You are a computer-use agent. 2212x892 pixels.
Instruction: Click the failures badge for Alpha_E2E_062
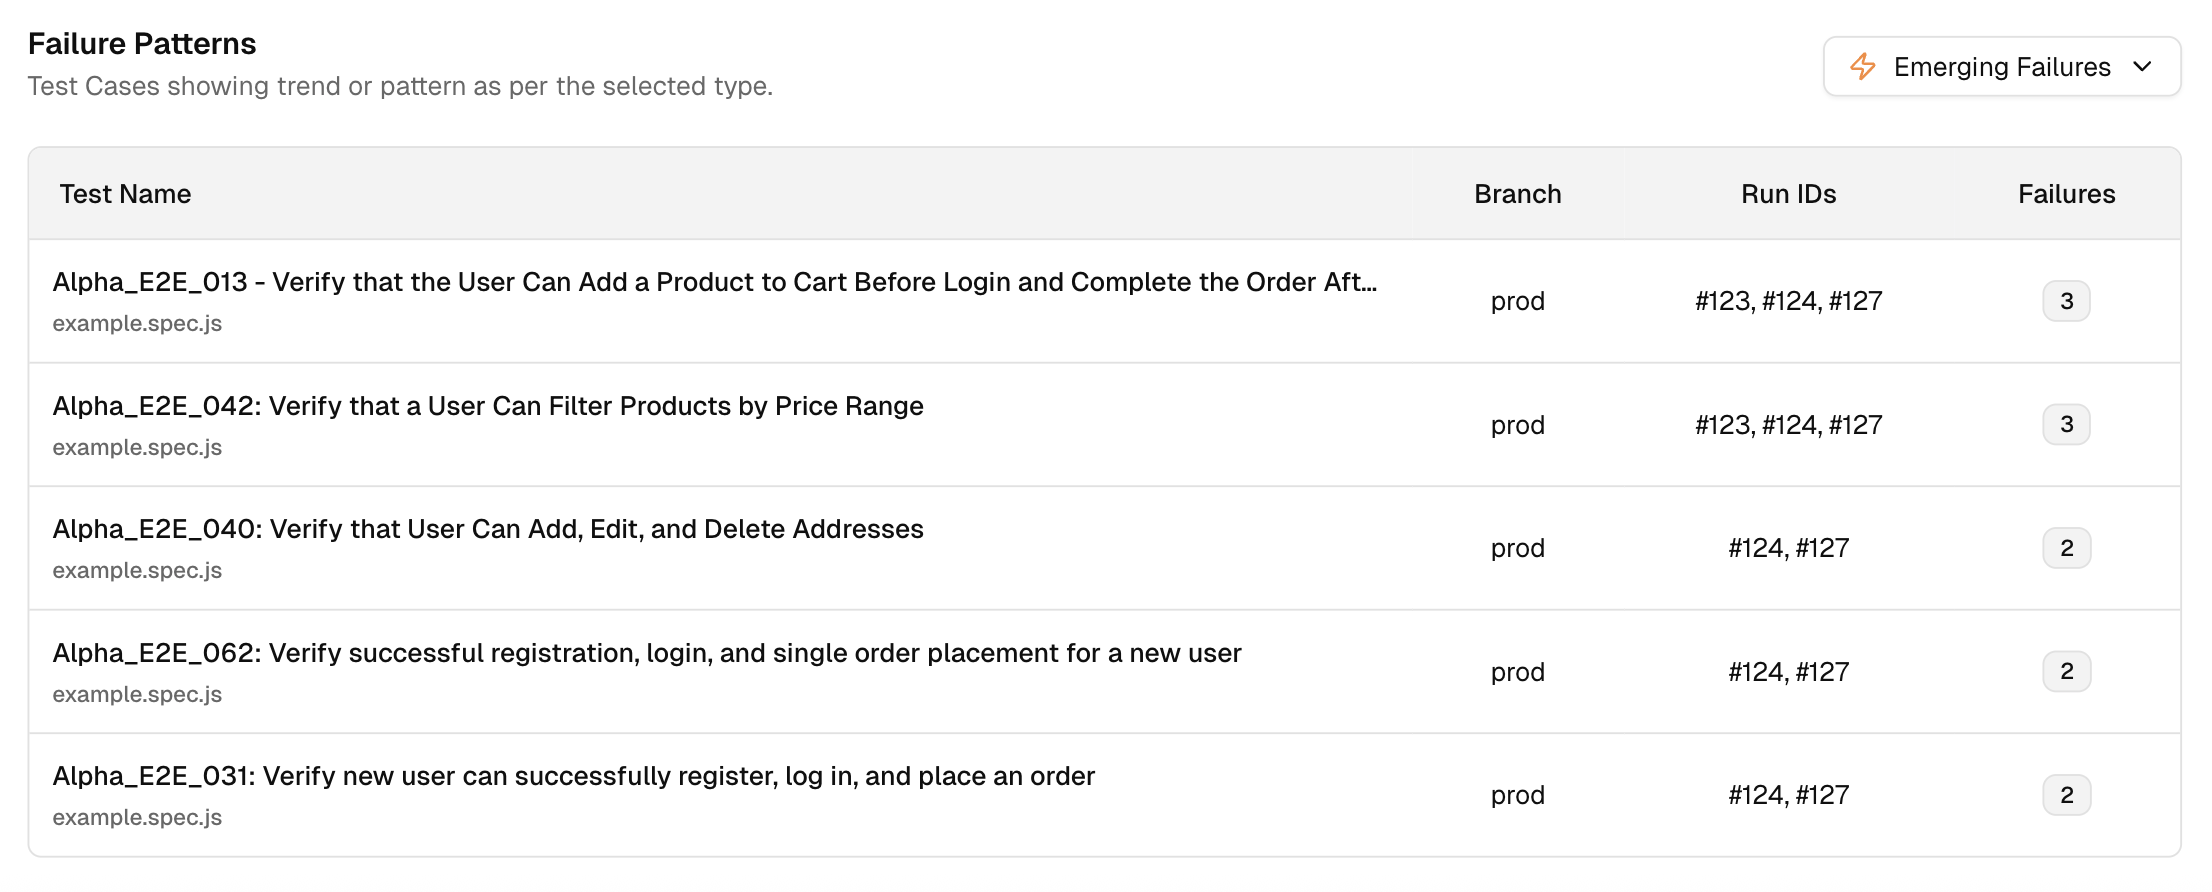2066,672
